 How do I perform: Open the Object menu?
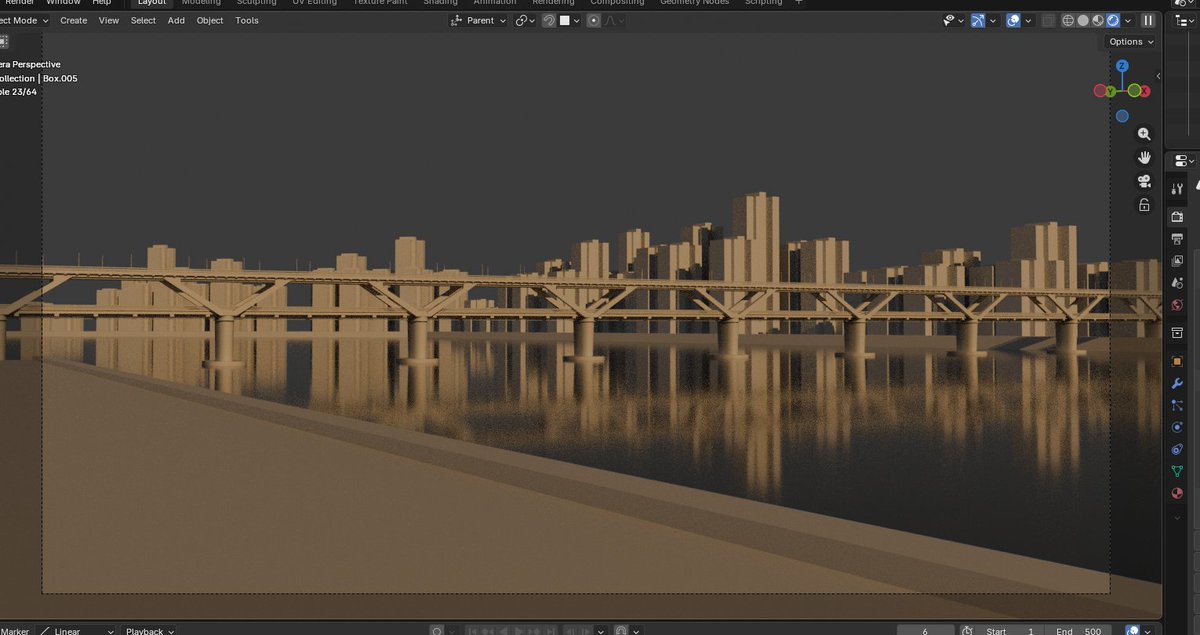click(x=210, y=20)
